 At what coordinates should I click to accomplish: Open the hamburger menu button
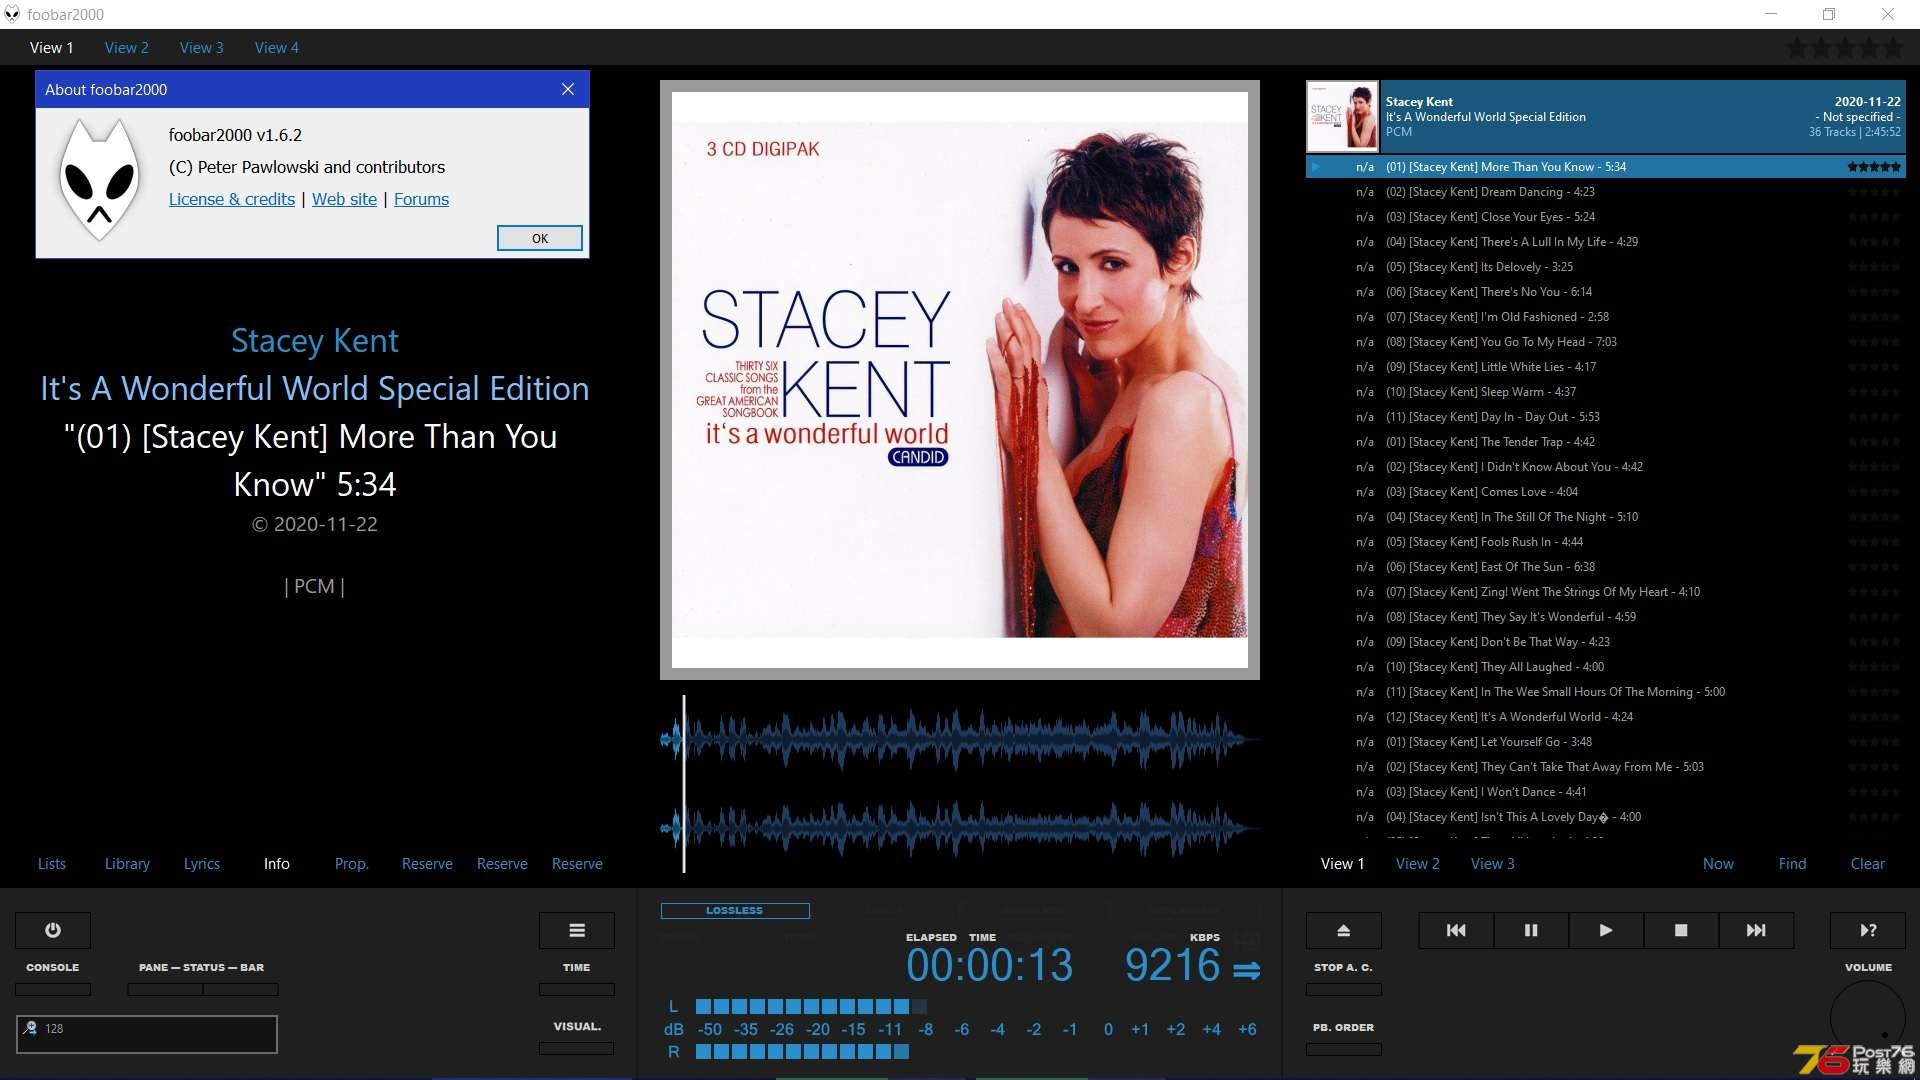point(577,930)
